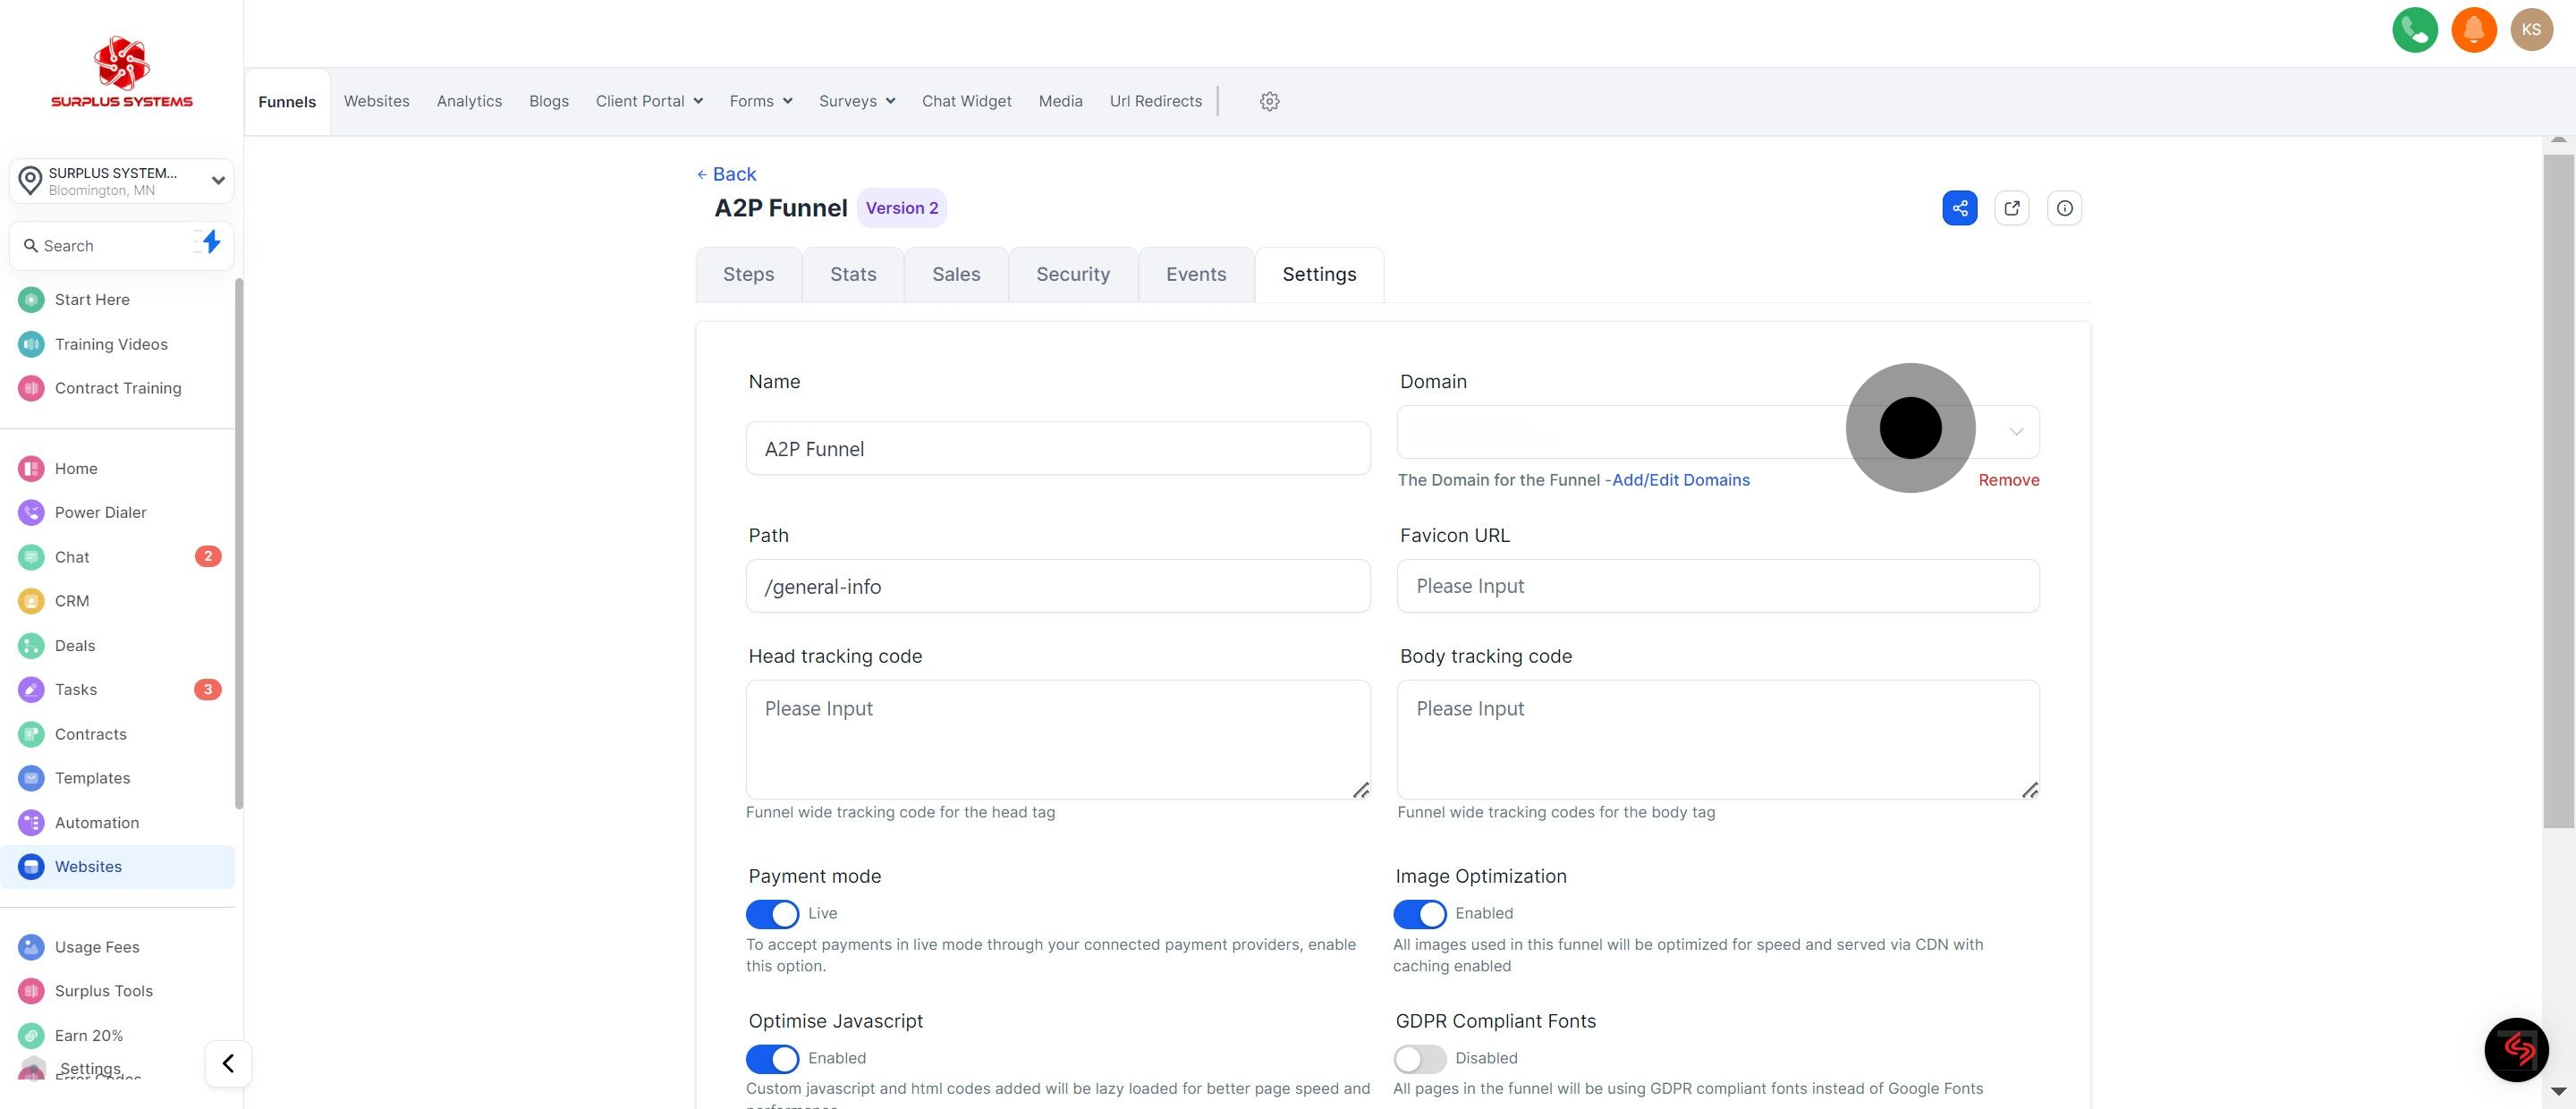Switch to the Security tab
Image resolution: width=2576 pixels, height=1109 pixels.
click(x=1072, y=275)
